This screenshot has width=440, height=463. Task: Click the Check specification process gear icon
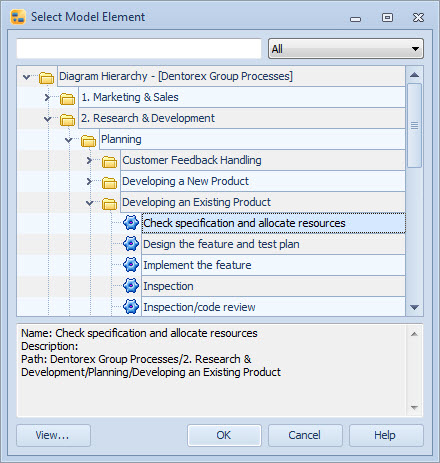point(131,223)
